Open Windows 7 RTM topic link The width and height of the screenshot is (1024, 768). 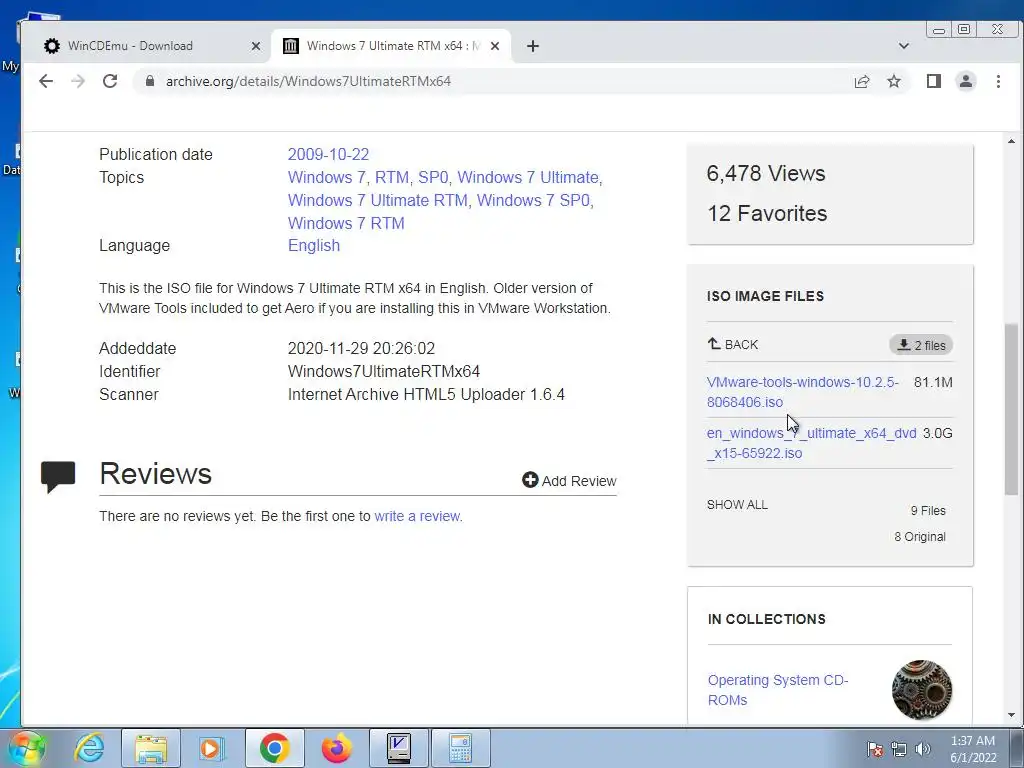(345, 223)
